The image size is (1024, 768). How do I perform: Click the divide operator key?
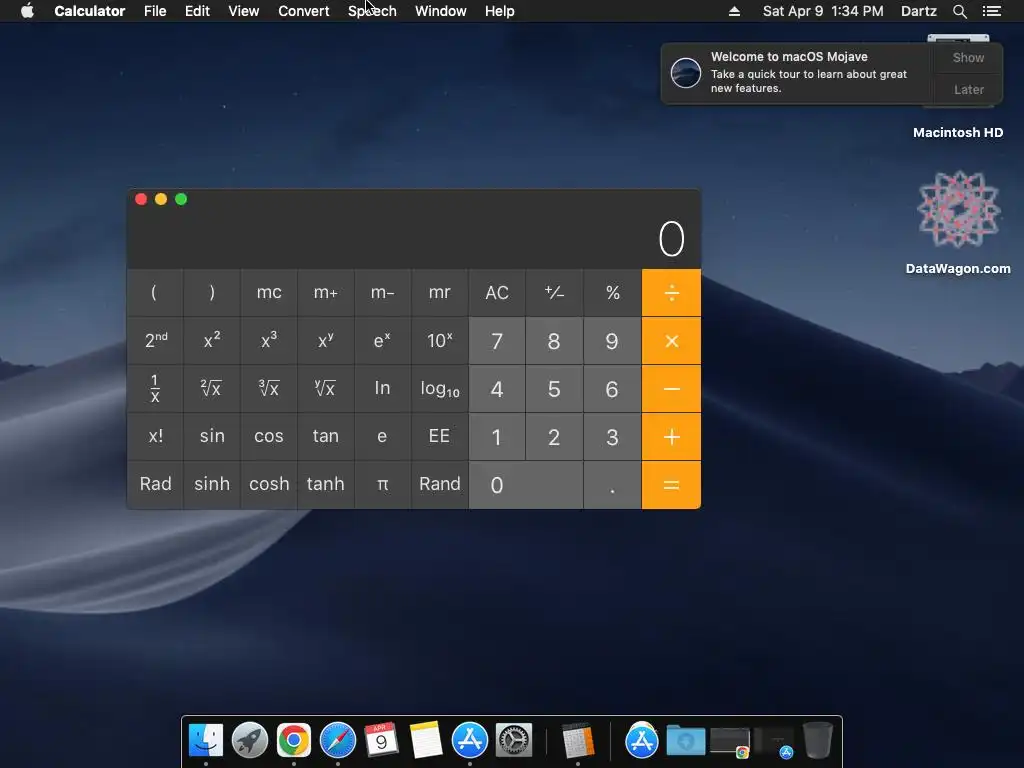tap(671, 293)
